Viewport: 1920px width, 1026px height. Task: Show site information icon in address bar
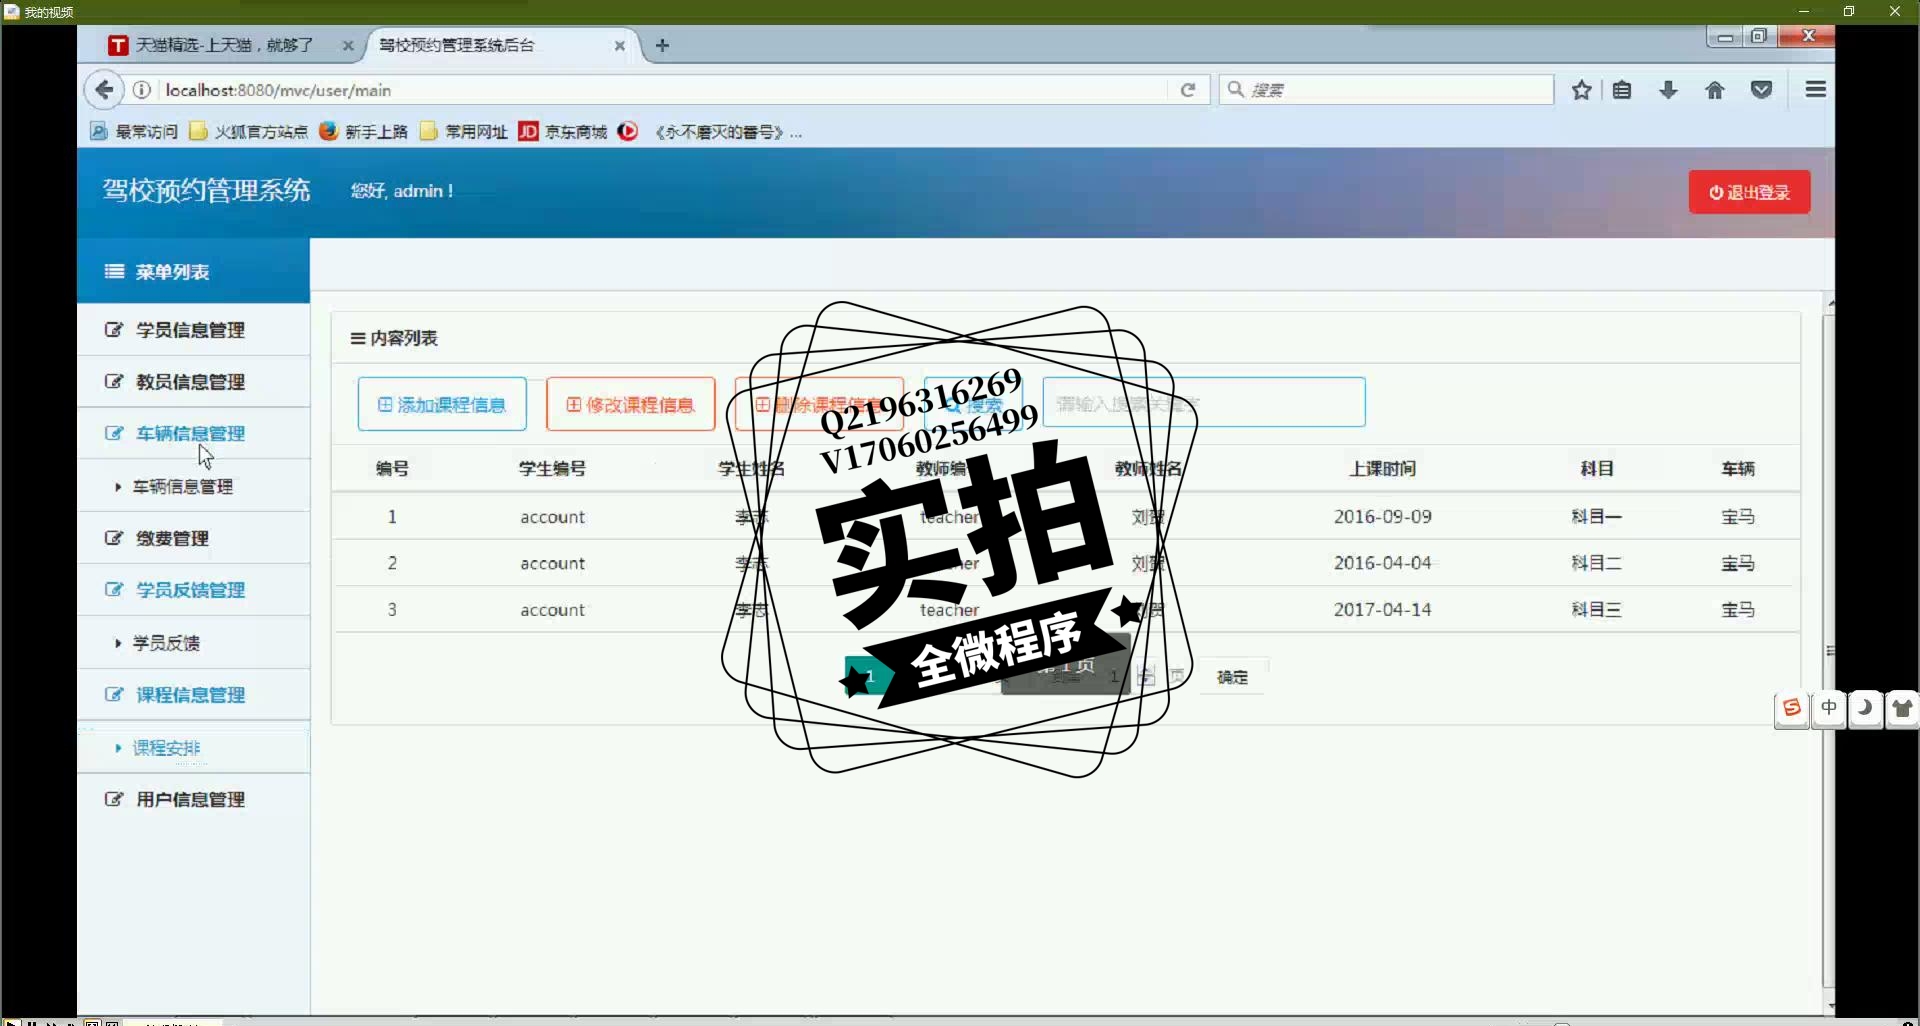pos(142,90)
